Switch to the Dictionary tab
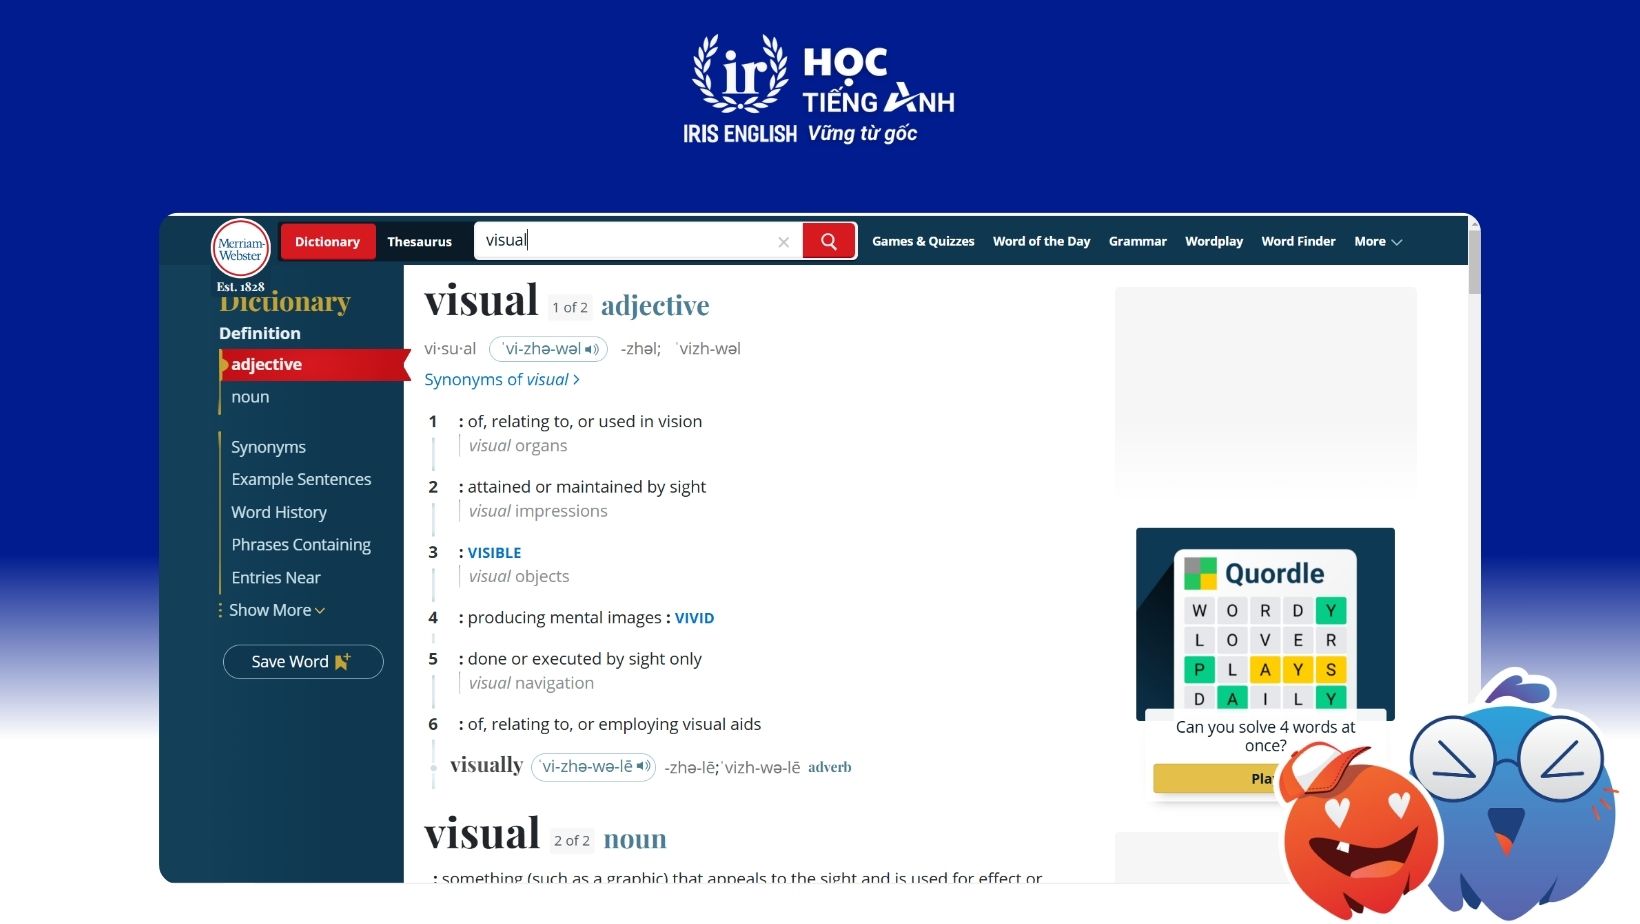This screenshot has width=1640, height=924. (327, 242)
